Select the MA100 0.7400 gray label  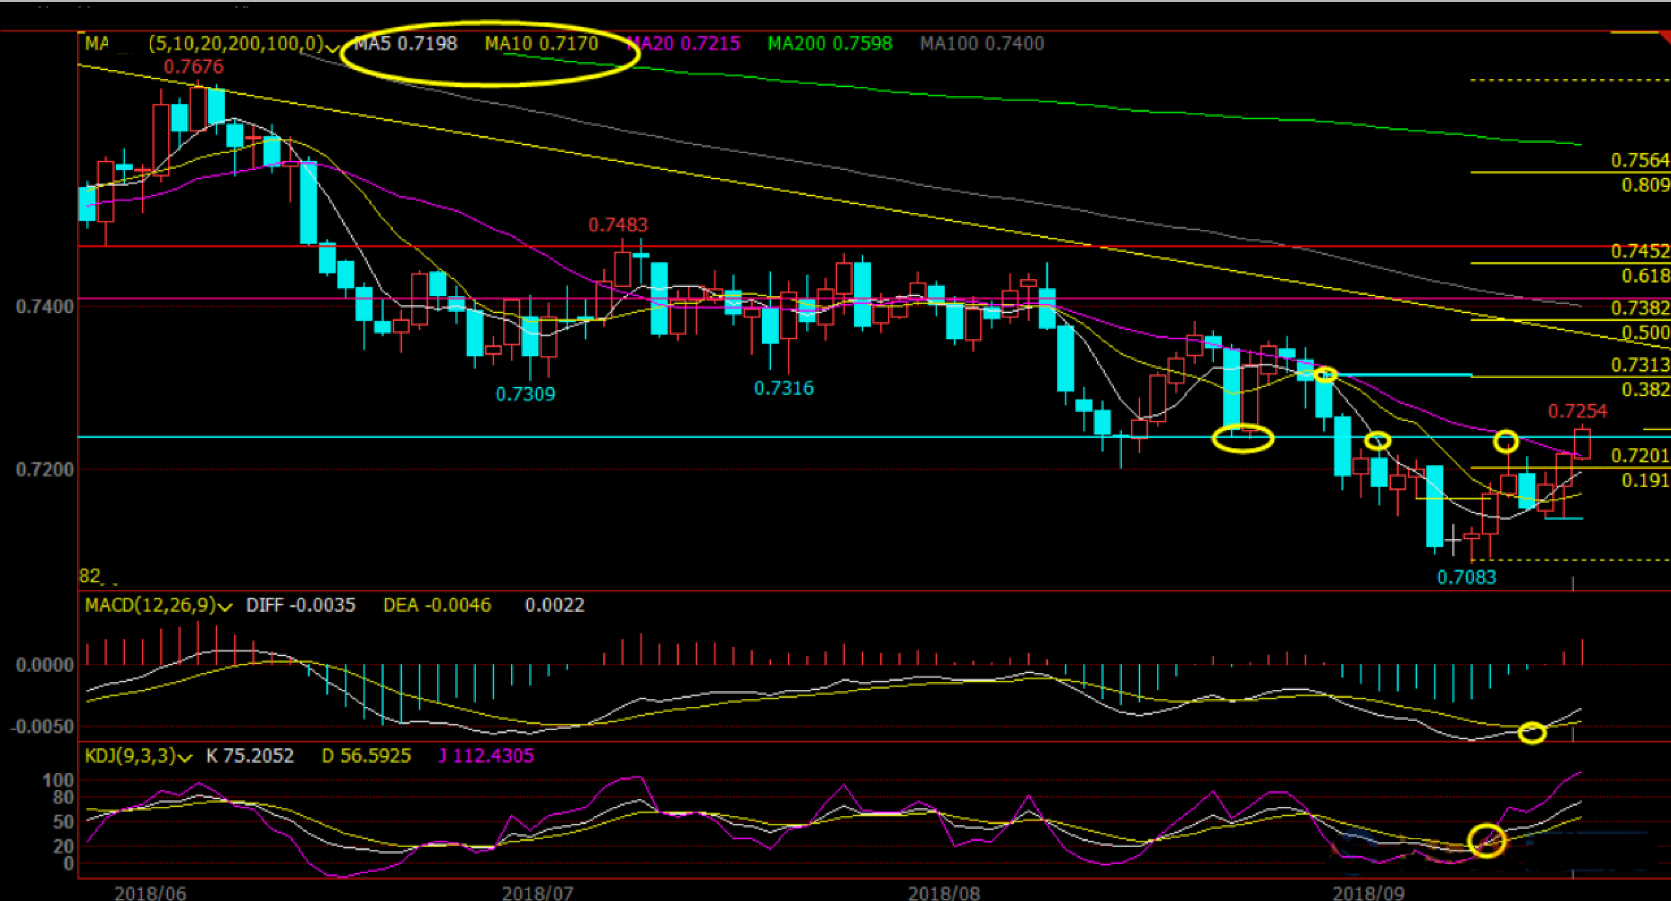click(982, 44)
